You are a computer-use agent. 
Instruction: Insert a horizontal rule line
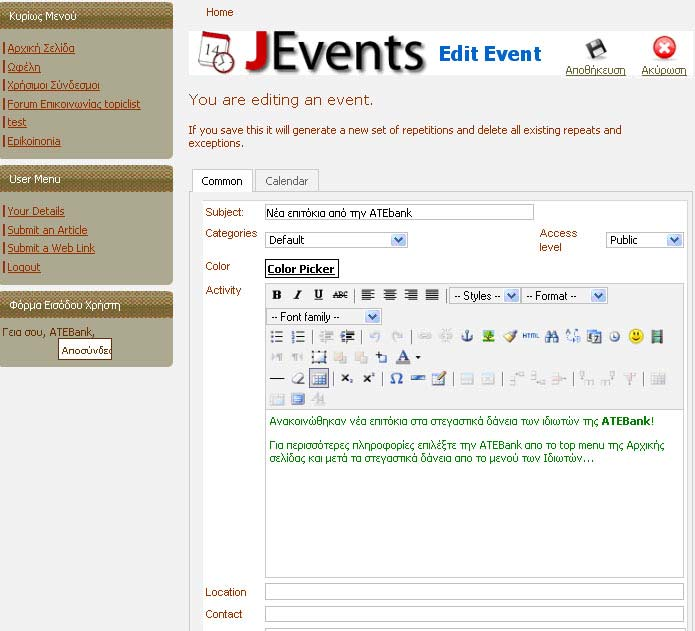point(277,378)
